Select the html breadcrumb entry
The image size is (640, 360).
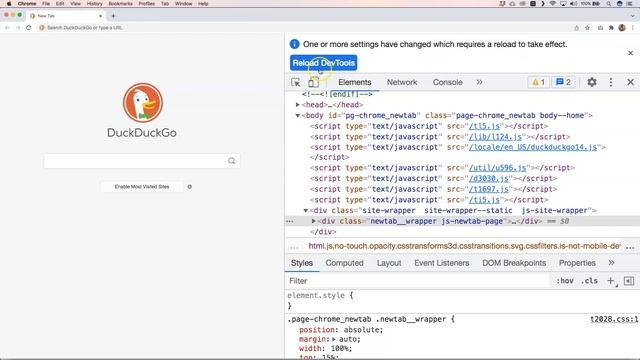(464, 246)
